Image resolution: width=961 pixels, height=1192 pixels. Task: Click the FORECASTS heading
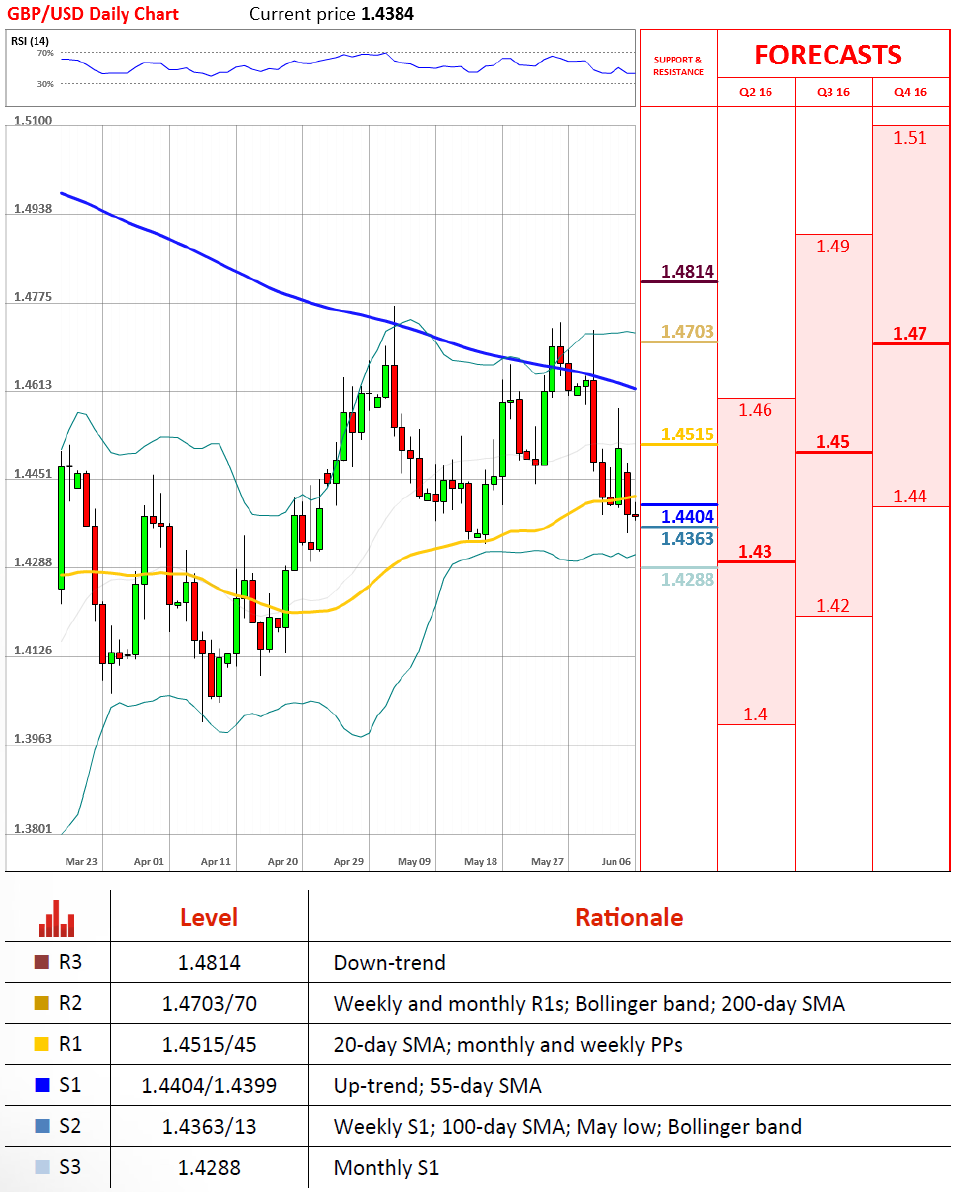pos(828,55)
